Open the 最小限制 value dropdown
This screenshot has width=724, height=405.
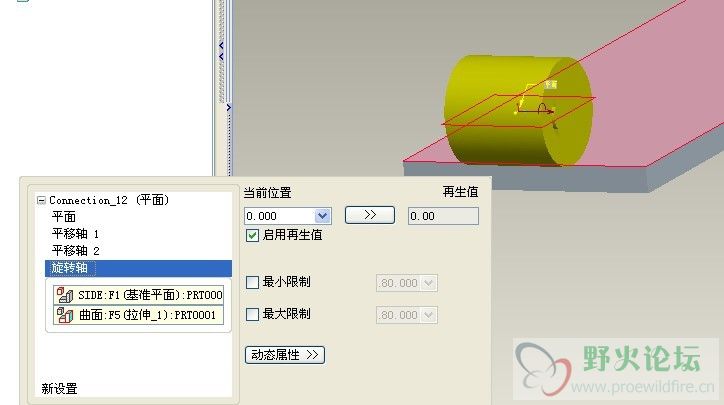[x=429, y=283]
